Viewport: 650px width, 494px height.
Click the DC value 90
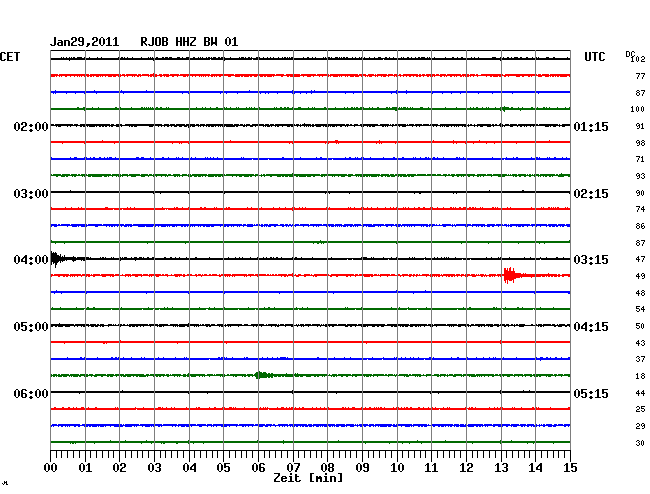[640, 193]
